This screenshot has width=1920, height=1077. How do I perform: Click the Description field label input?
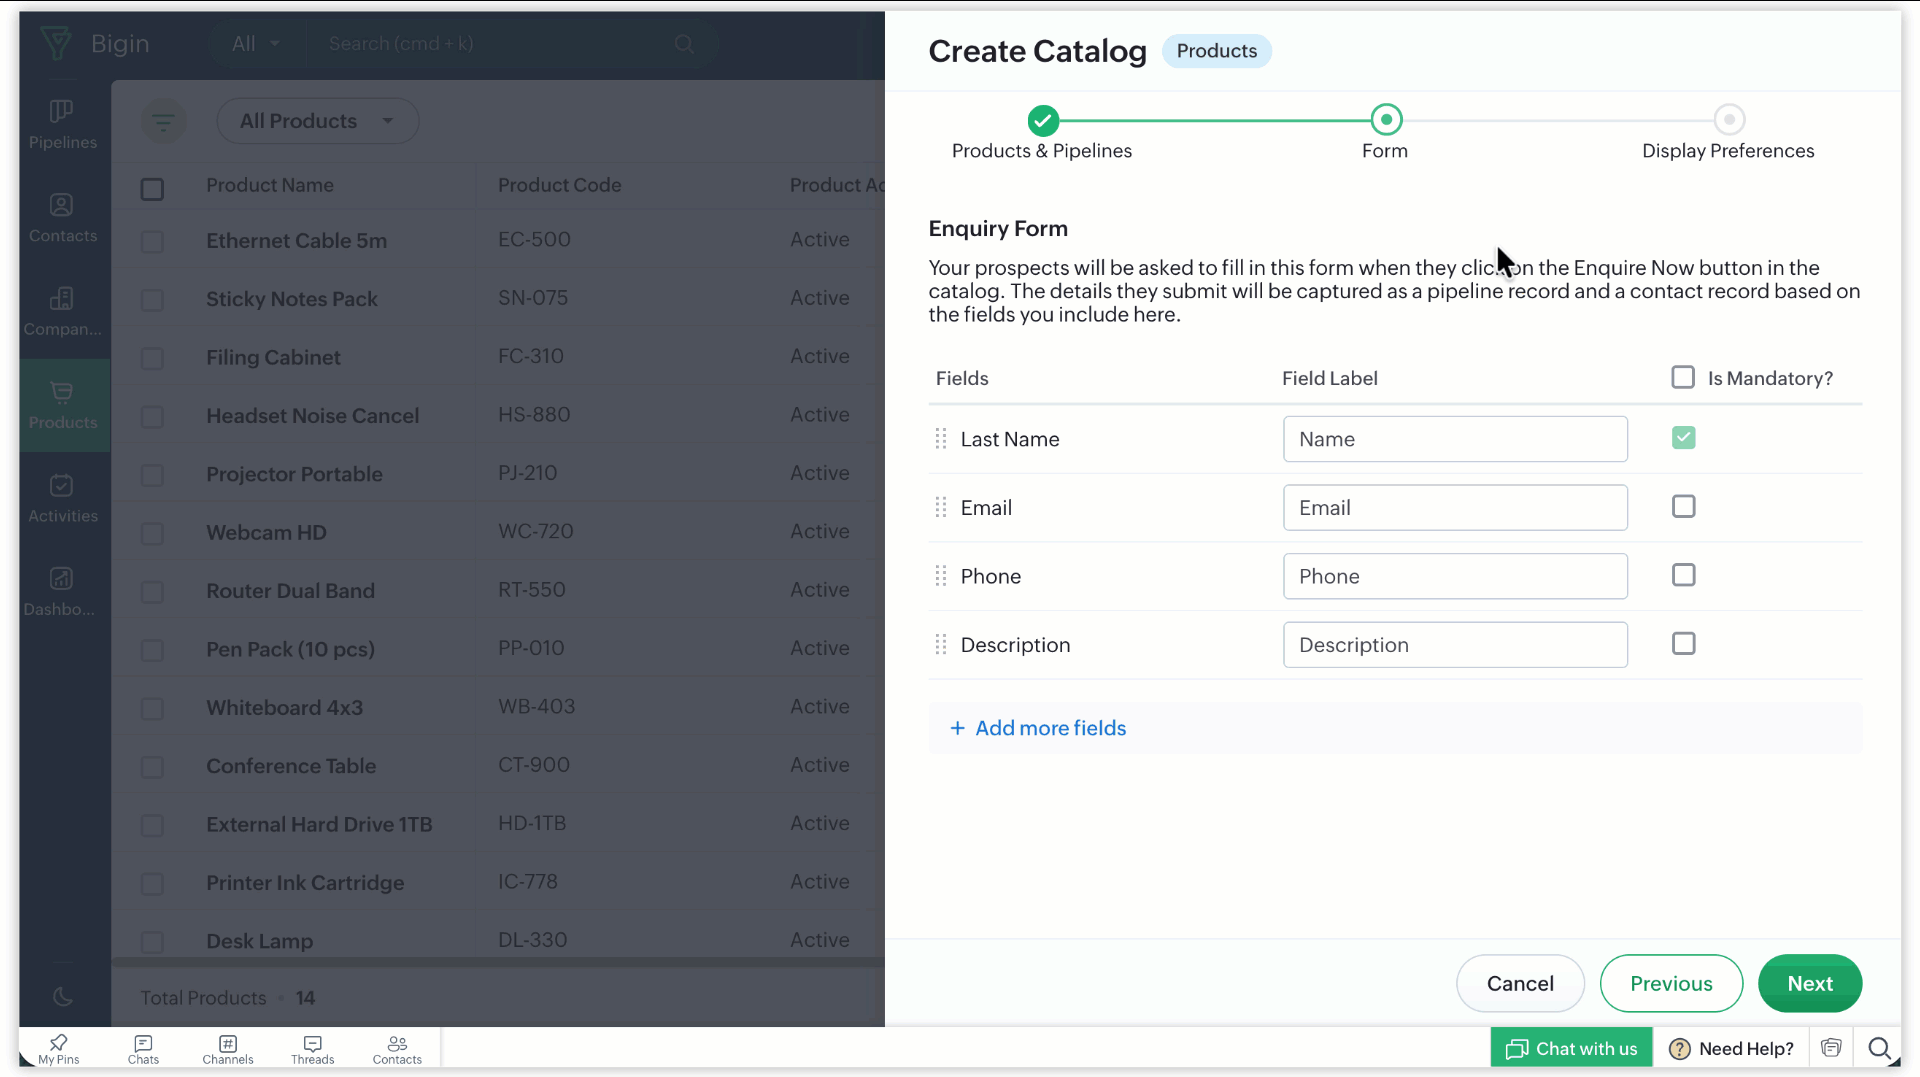tap(1454, 645)
